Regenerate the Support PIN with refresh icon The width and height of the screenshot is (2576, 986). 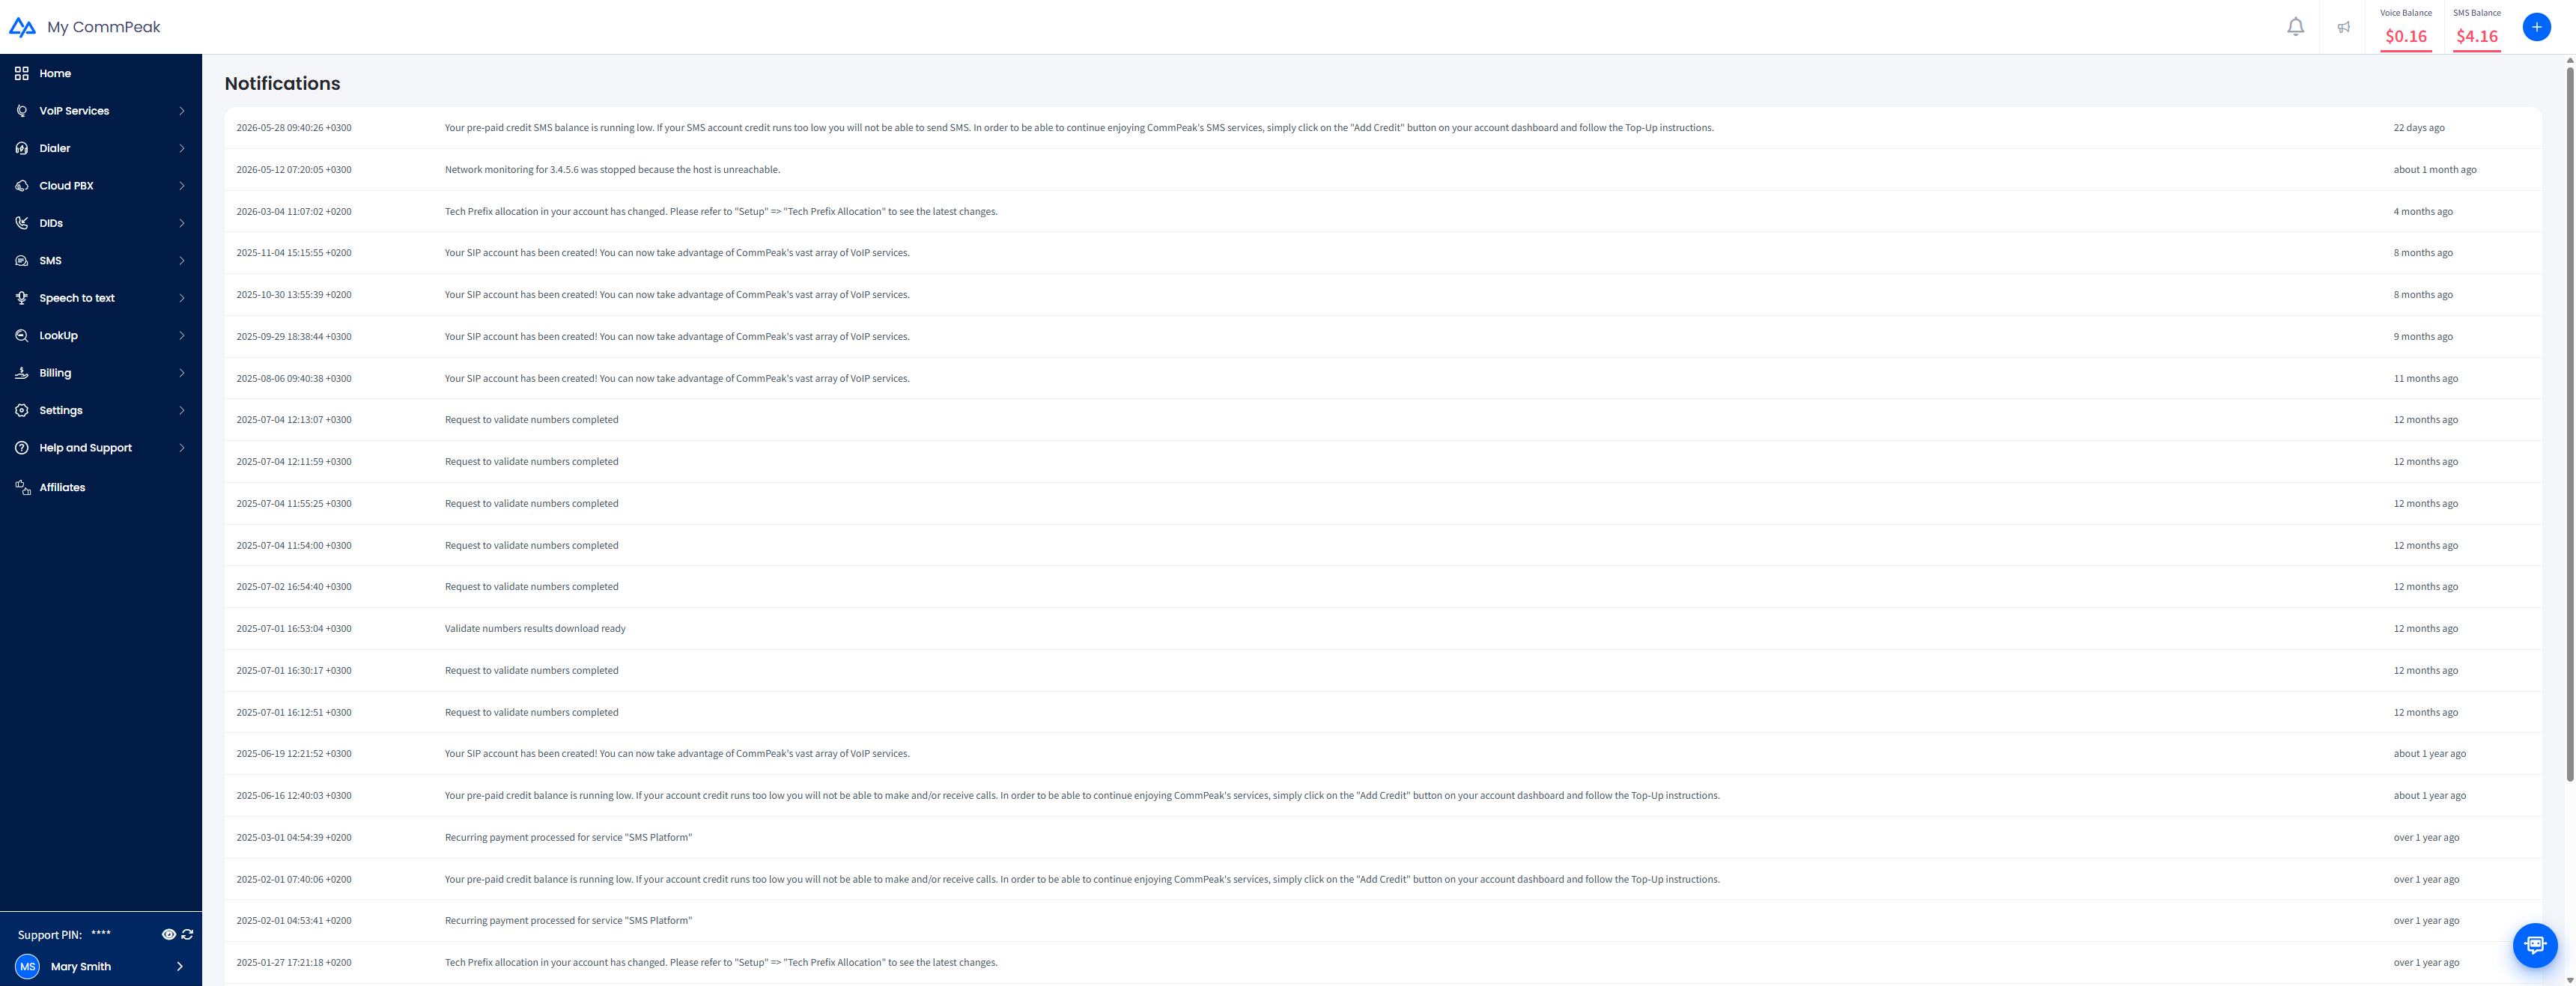coord(187,934)
